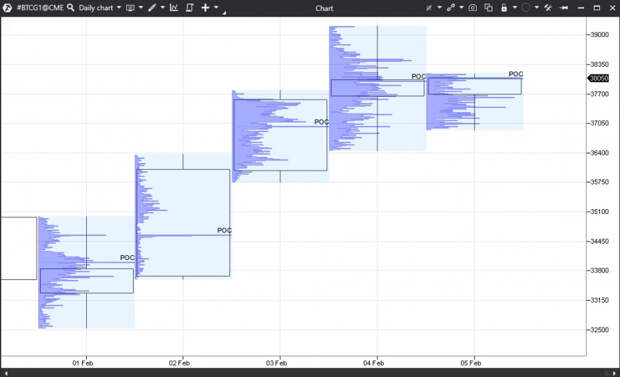Click the 34450 price axis label
620x377 pixels.
click(x=599, y=241)
